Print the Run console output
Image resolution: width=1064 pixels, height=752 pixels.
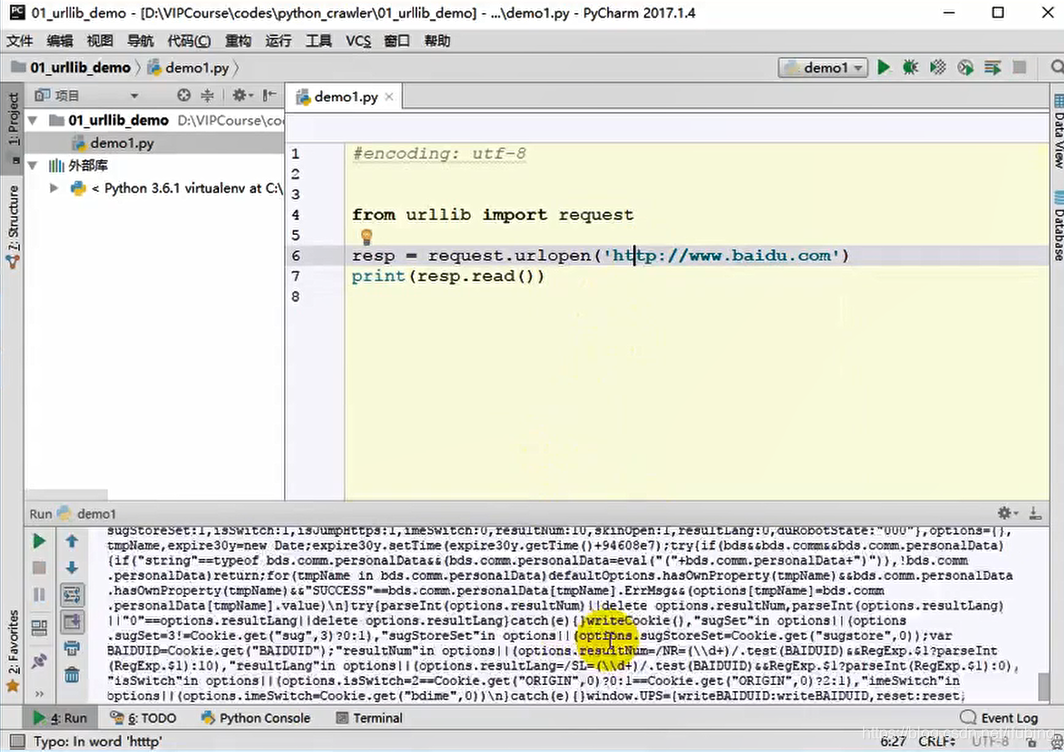click(x=71, y=648)
